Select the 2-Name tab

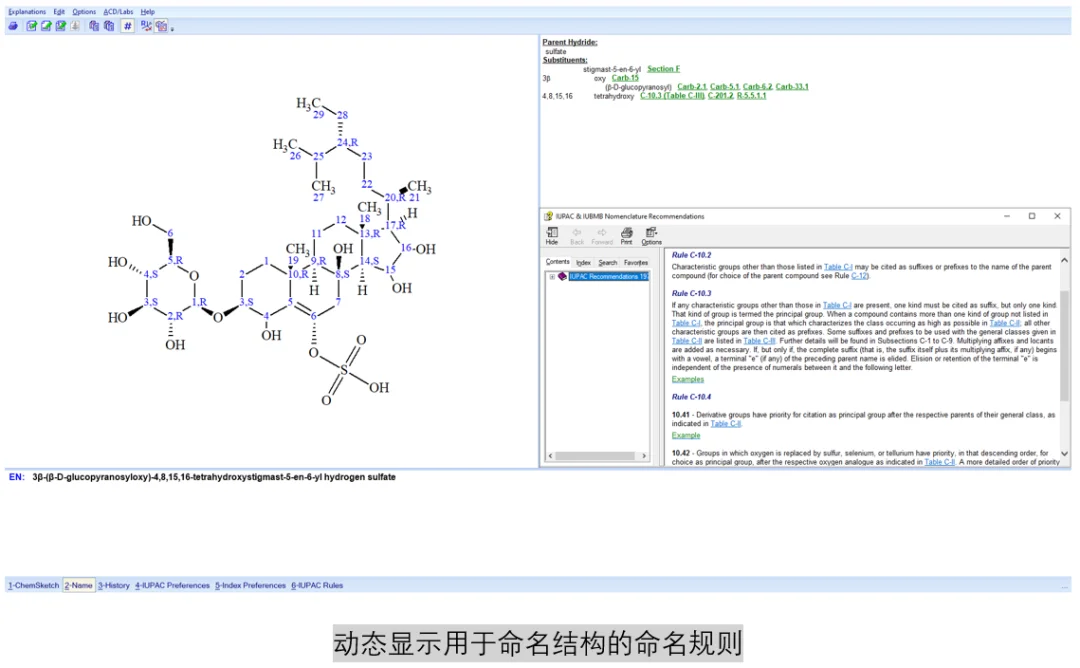tap(79, 585)
